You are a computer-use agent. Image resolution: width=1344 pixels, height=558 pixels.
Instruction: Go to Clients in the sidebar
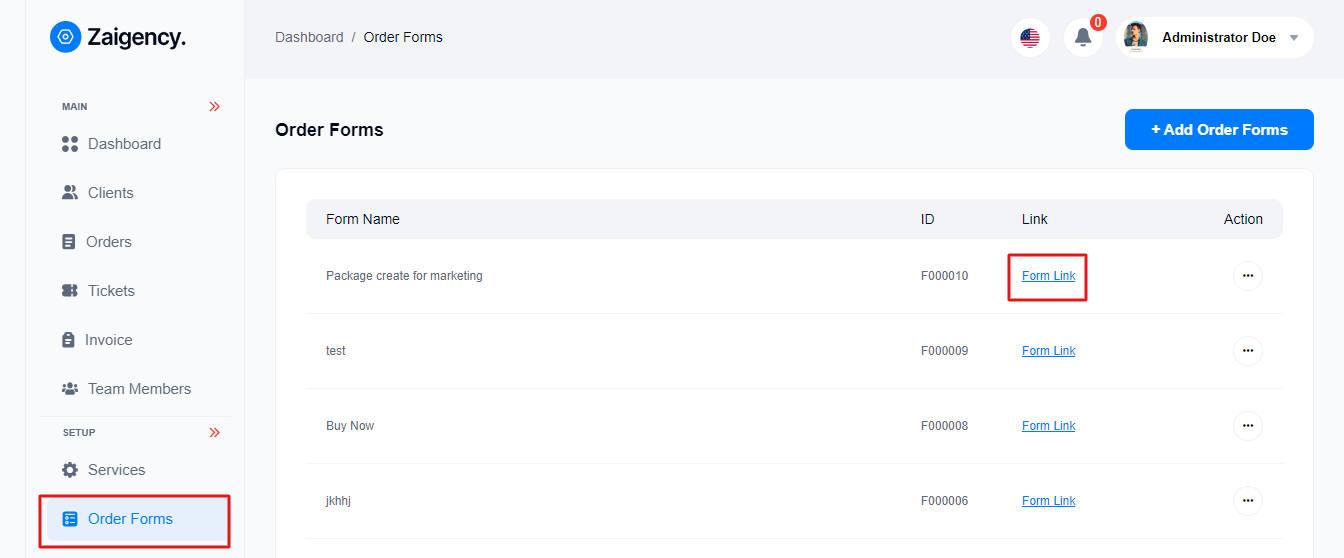(x=110, y=193)
